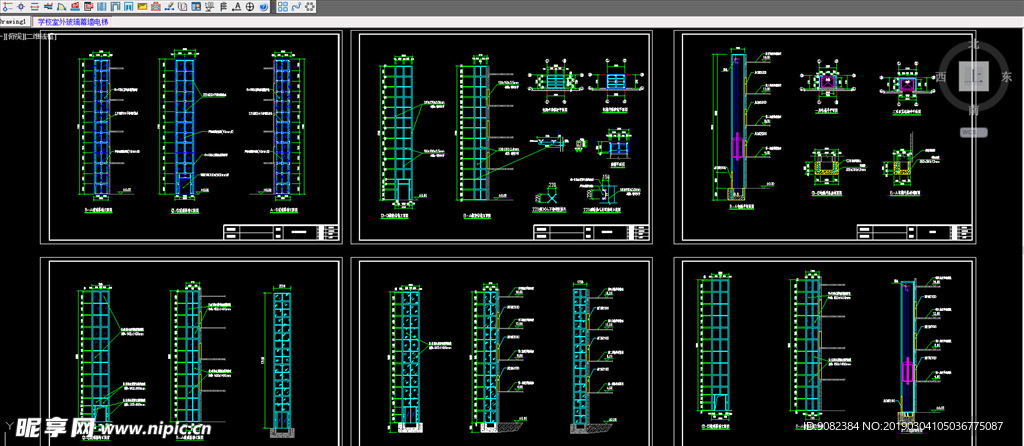Click 南 on the ViewCube compass
Screen dimensions: 1024x446
974,109
